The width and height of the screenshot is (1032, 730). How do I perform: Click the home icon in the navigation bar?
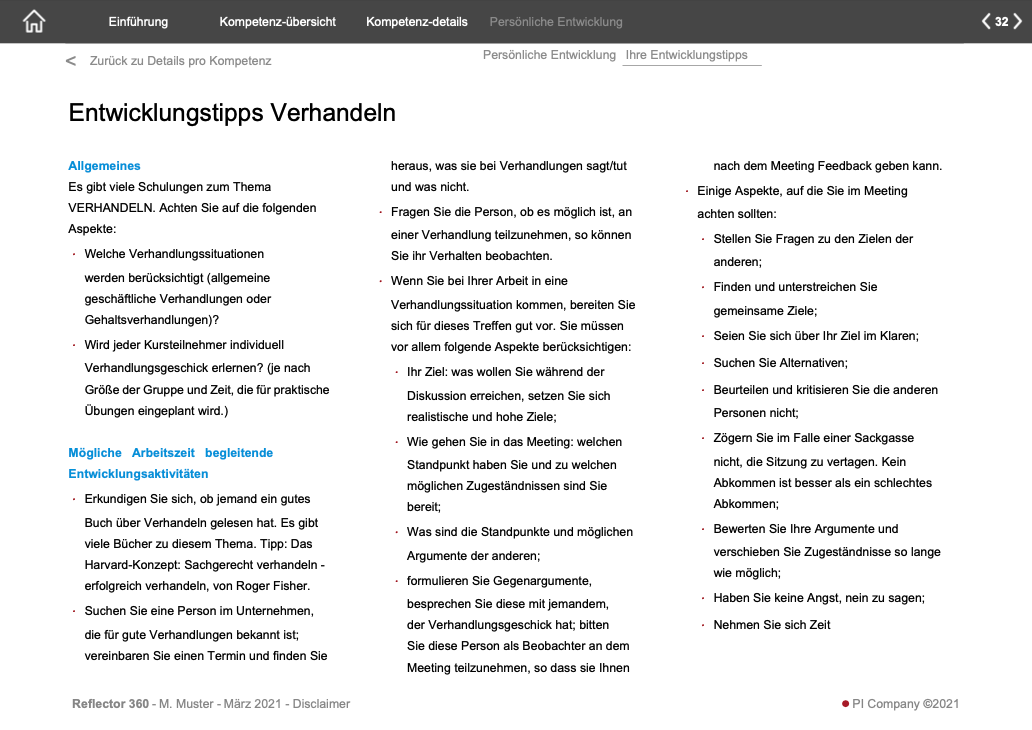click(x=33, y=19)
